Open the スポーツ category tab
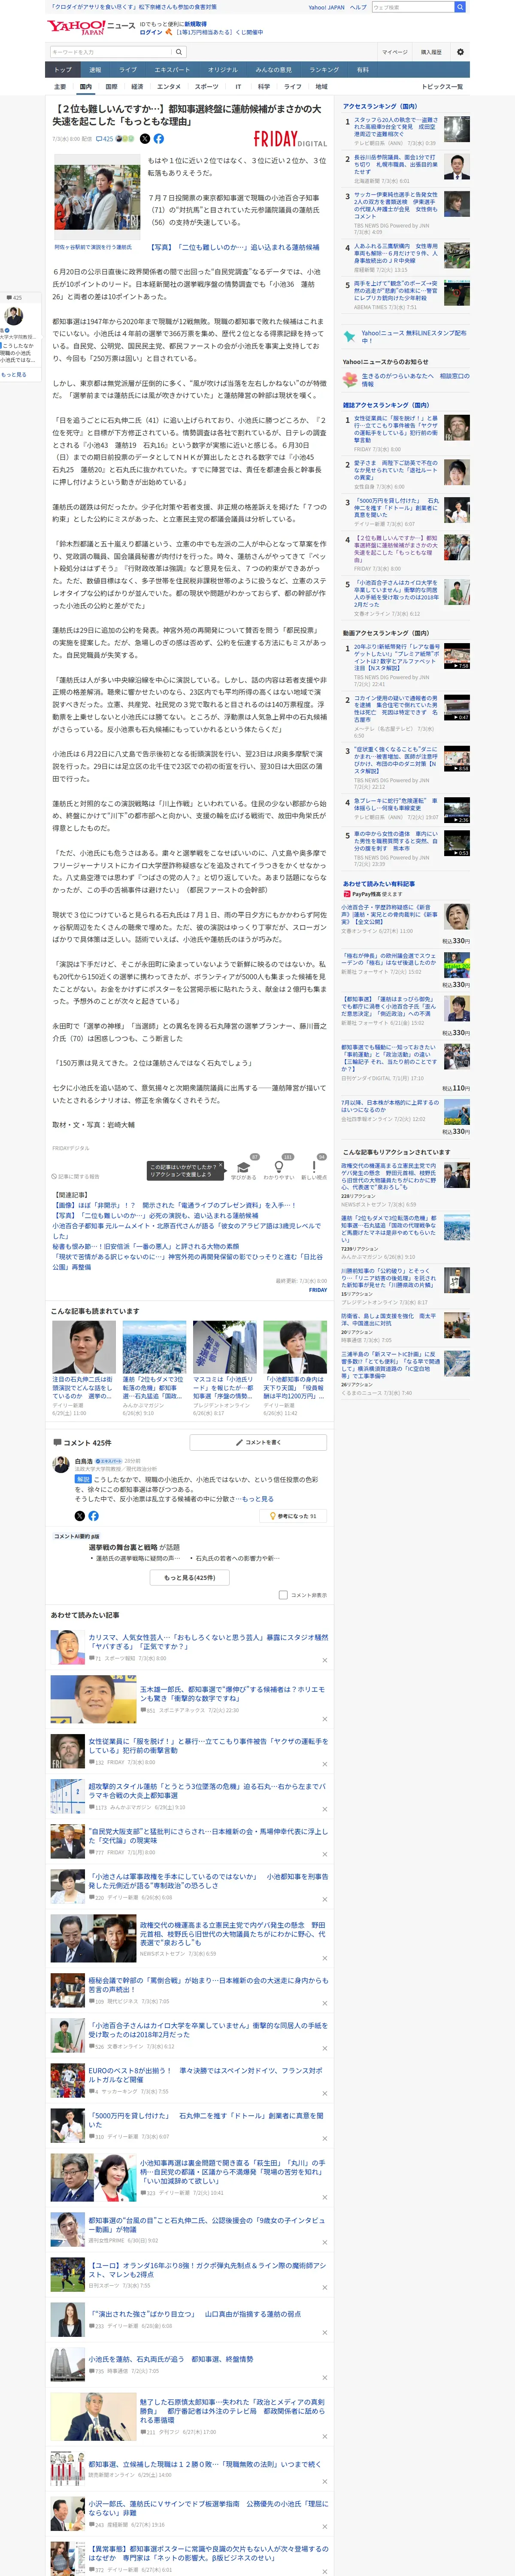The image size is (515, 2576). pyautogui.click(x=206, y=87)
